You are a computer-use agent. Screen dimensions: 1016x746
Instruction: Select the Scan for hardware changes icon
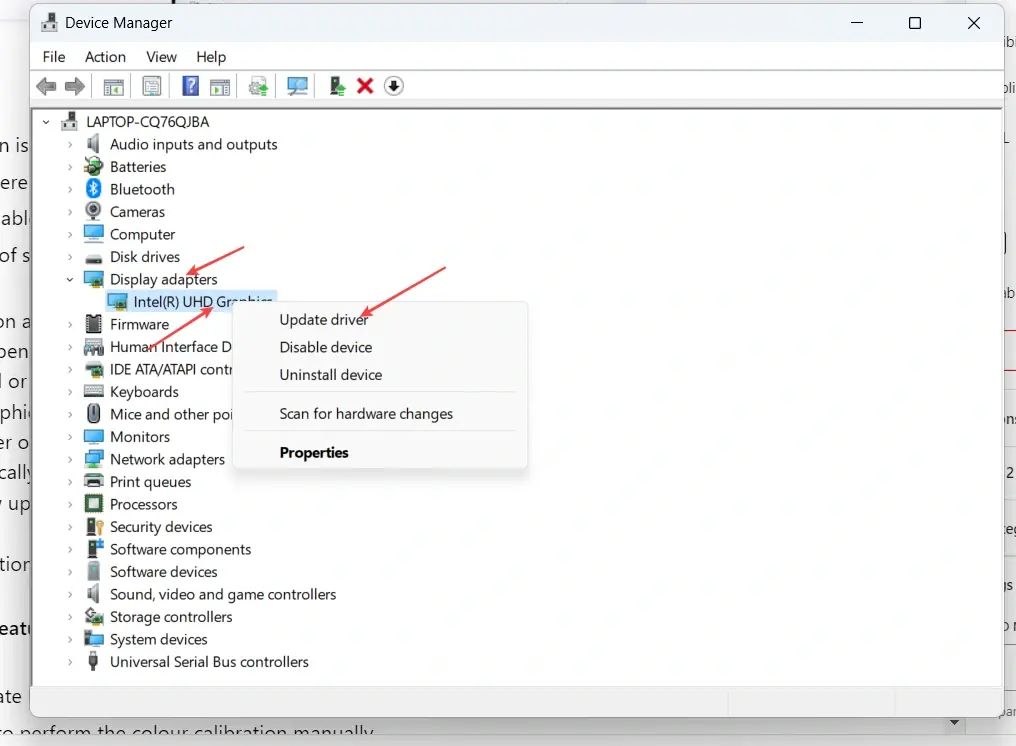click(297, 86)
